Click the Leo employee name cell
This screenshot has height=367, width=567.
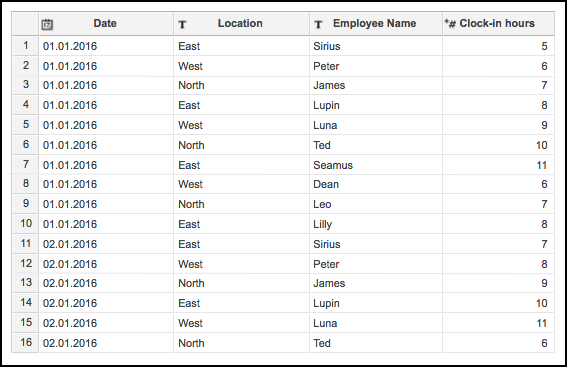(x=376, y=204)
